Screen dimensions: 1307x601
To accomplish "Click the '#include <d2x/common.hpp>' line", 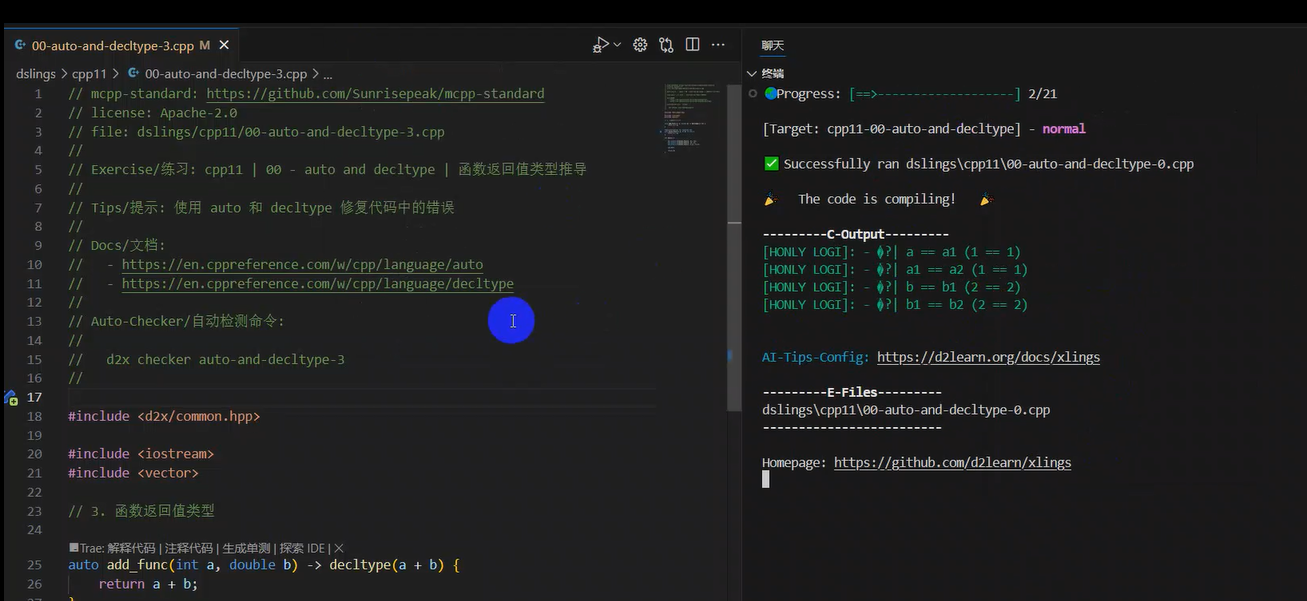I will pos(164,416).
